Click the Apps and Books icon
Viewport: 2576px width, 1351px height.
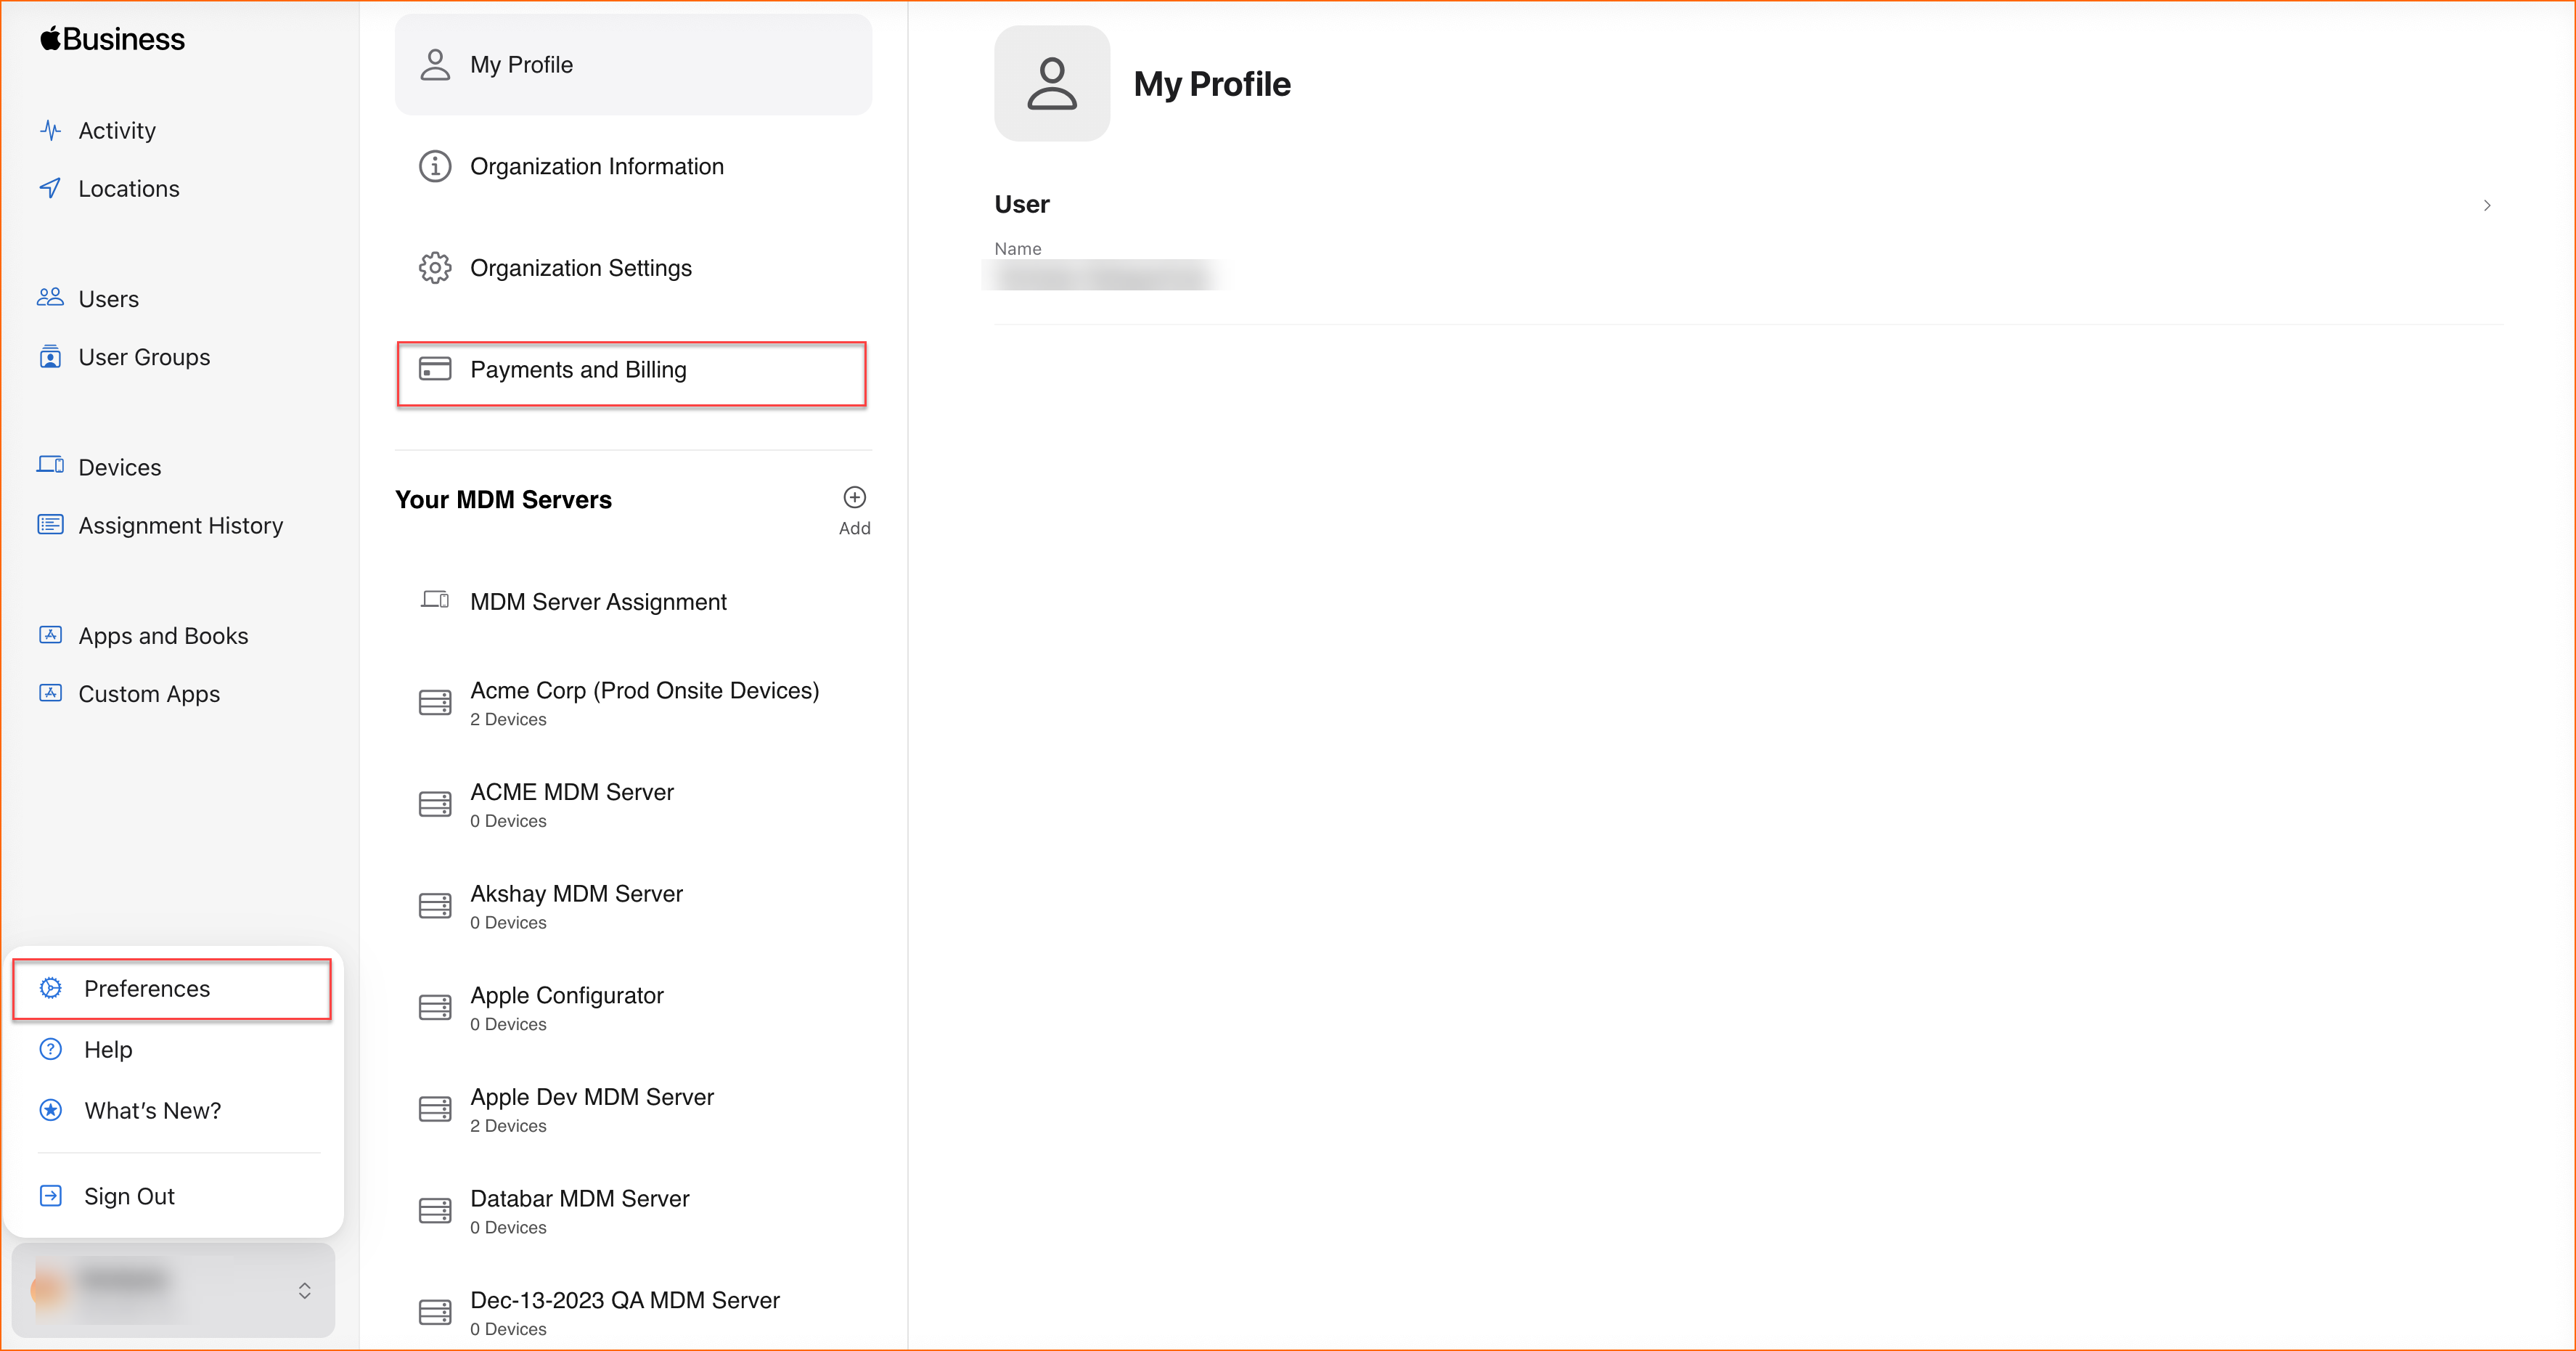[x=50, y=635]
